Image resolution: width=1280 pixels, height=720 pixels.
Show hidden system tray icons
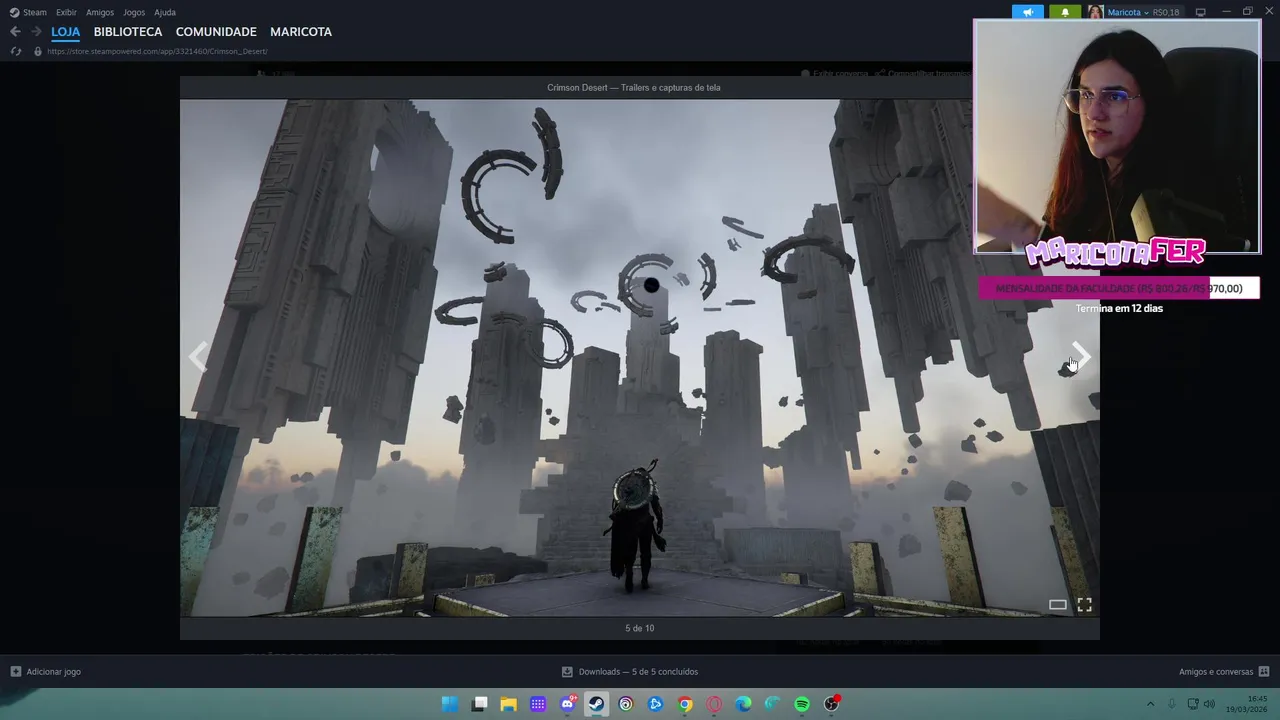(1150, 704)
